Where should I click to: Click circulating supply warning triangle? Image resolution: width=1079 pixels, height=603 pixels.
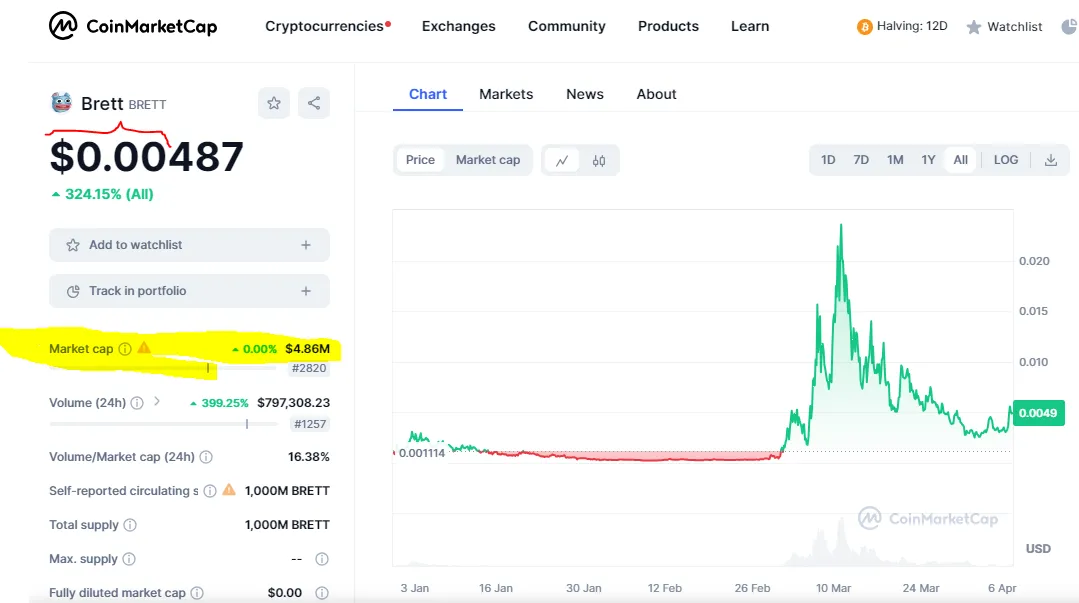[229, 490]
